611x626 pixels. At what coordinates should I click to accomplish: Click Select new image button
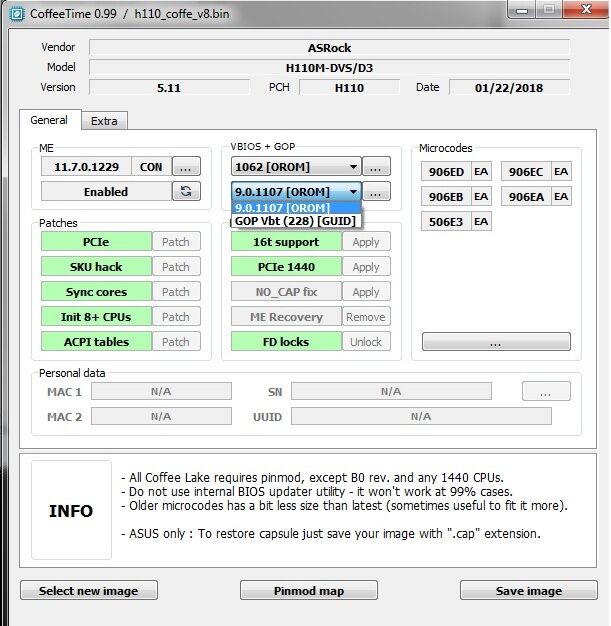(x=89, y=590)
